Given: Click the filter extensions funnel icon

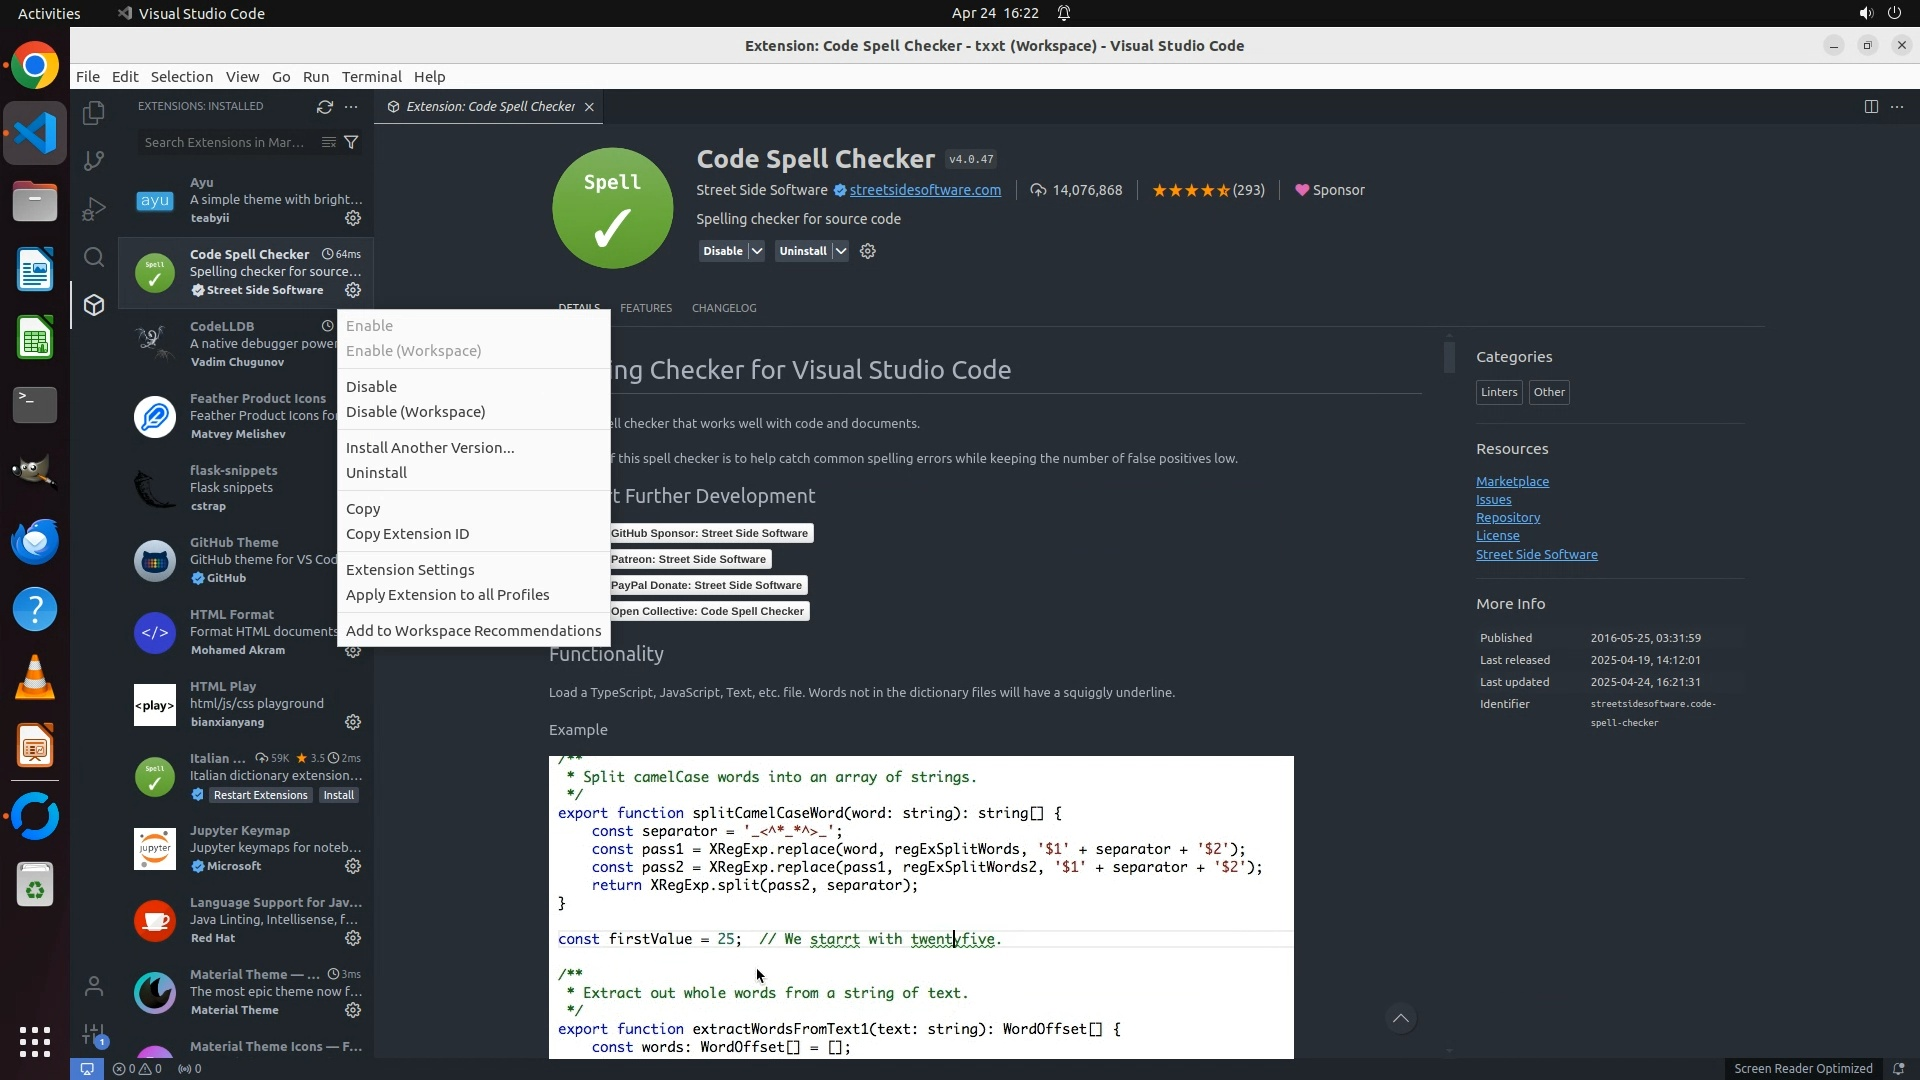Looking at the screenshot, I should click(351, 142).
